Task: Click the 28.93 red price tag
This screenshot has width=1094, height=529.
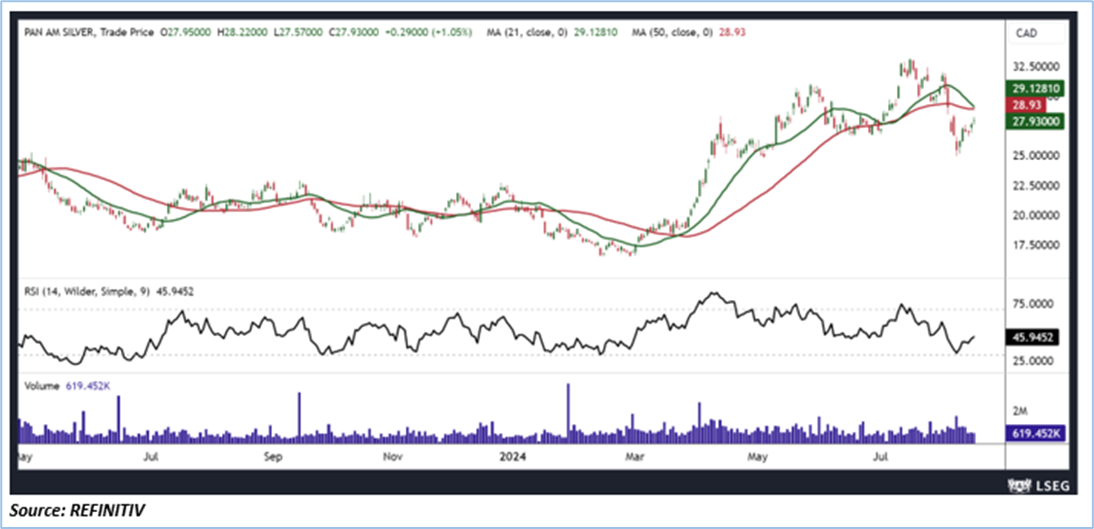Action: point(1026,105)
